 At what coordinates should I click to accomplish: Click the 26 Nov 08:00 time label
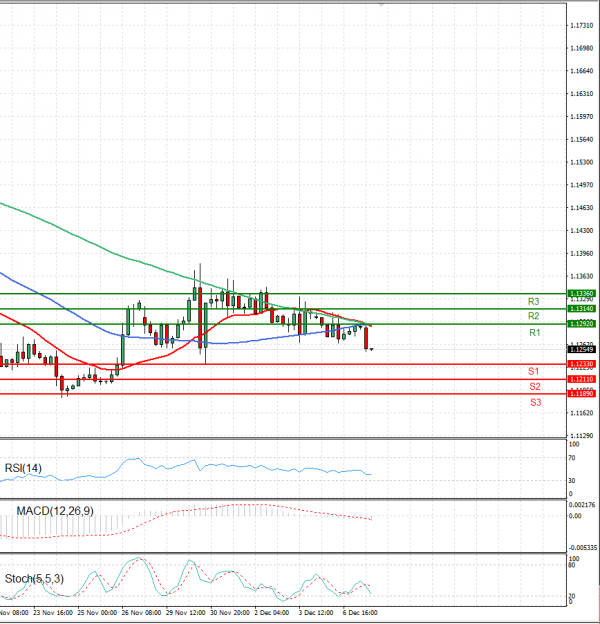pos(141,612)
